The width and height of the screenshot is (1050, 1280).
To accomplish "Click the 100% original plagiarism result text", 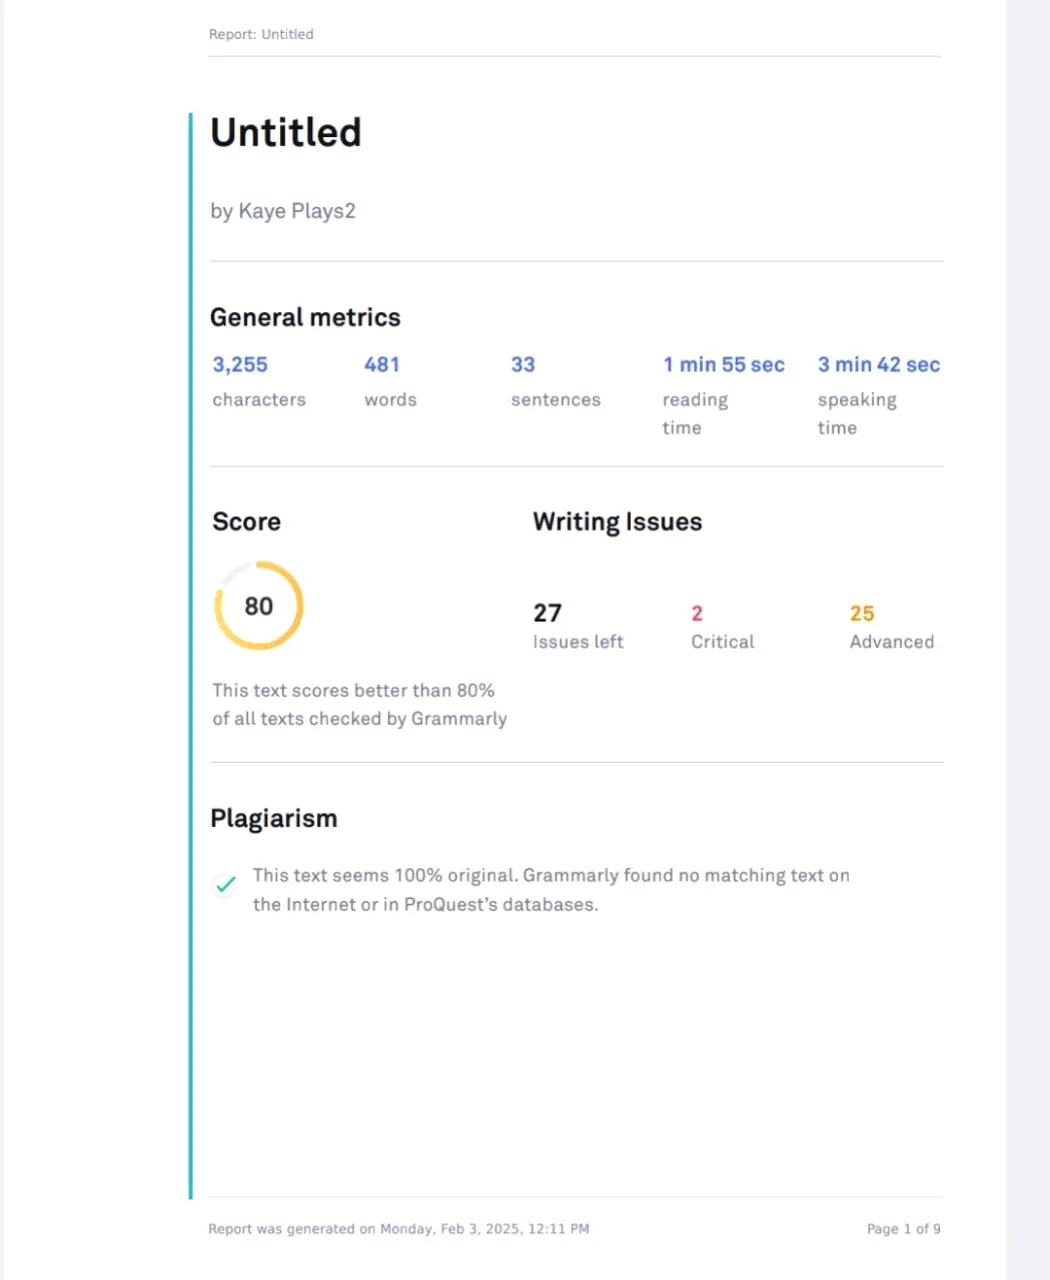I will point(551,890).
